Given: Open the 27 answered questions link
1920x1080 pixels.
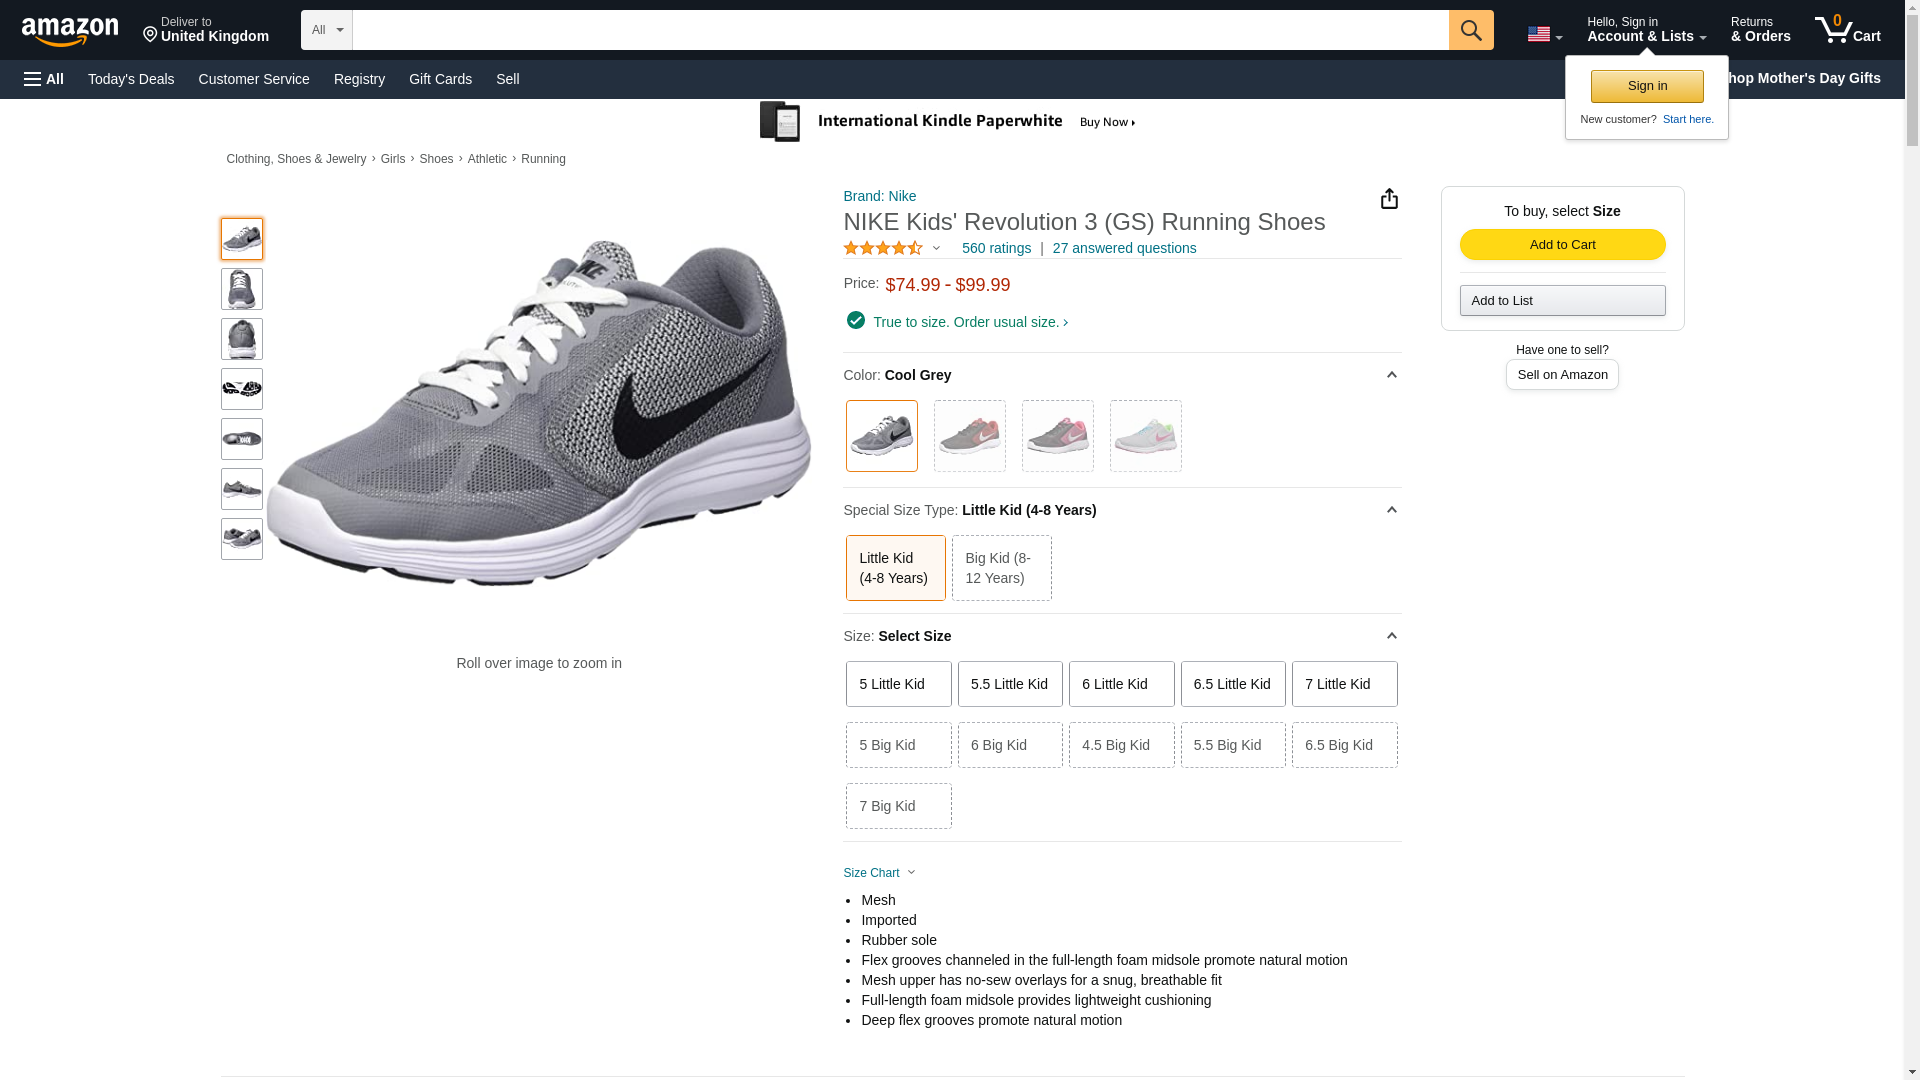Looking at the screenshot, I should coord(1123,248).
